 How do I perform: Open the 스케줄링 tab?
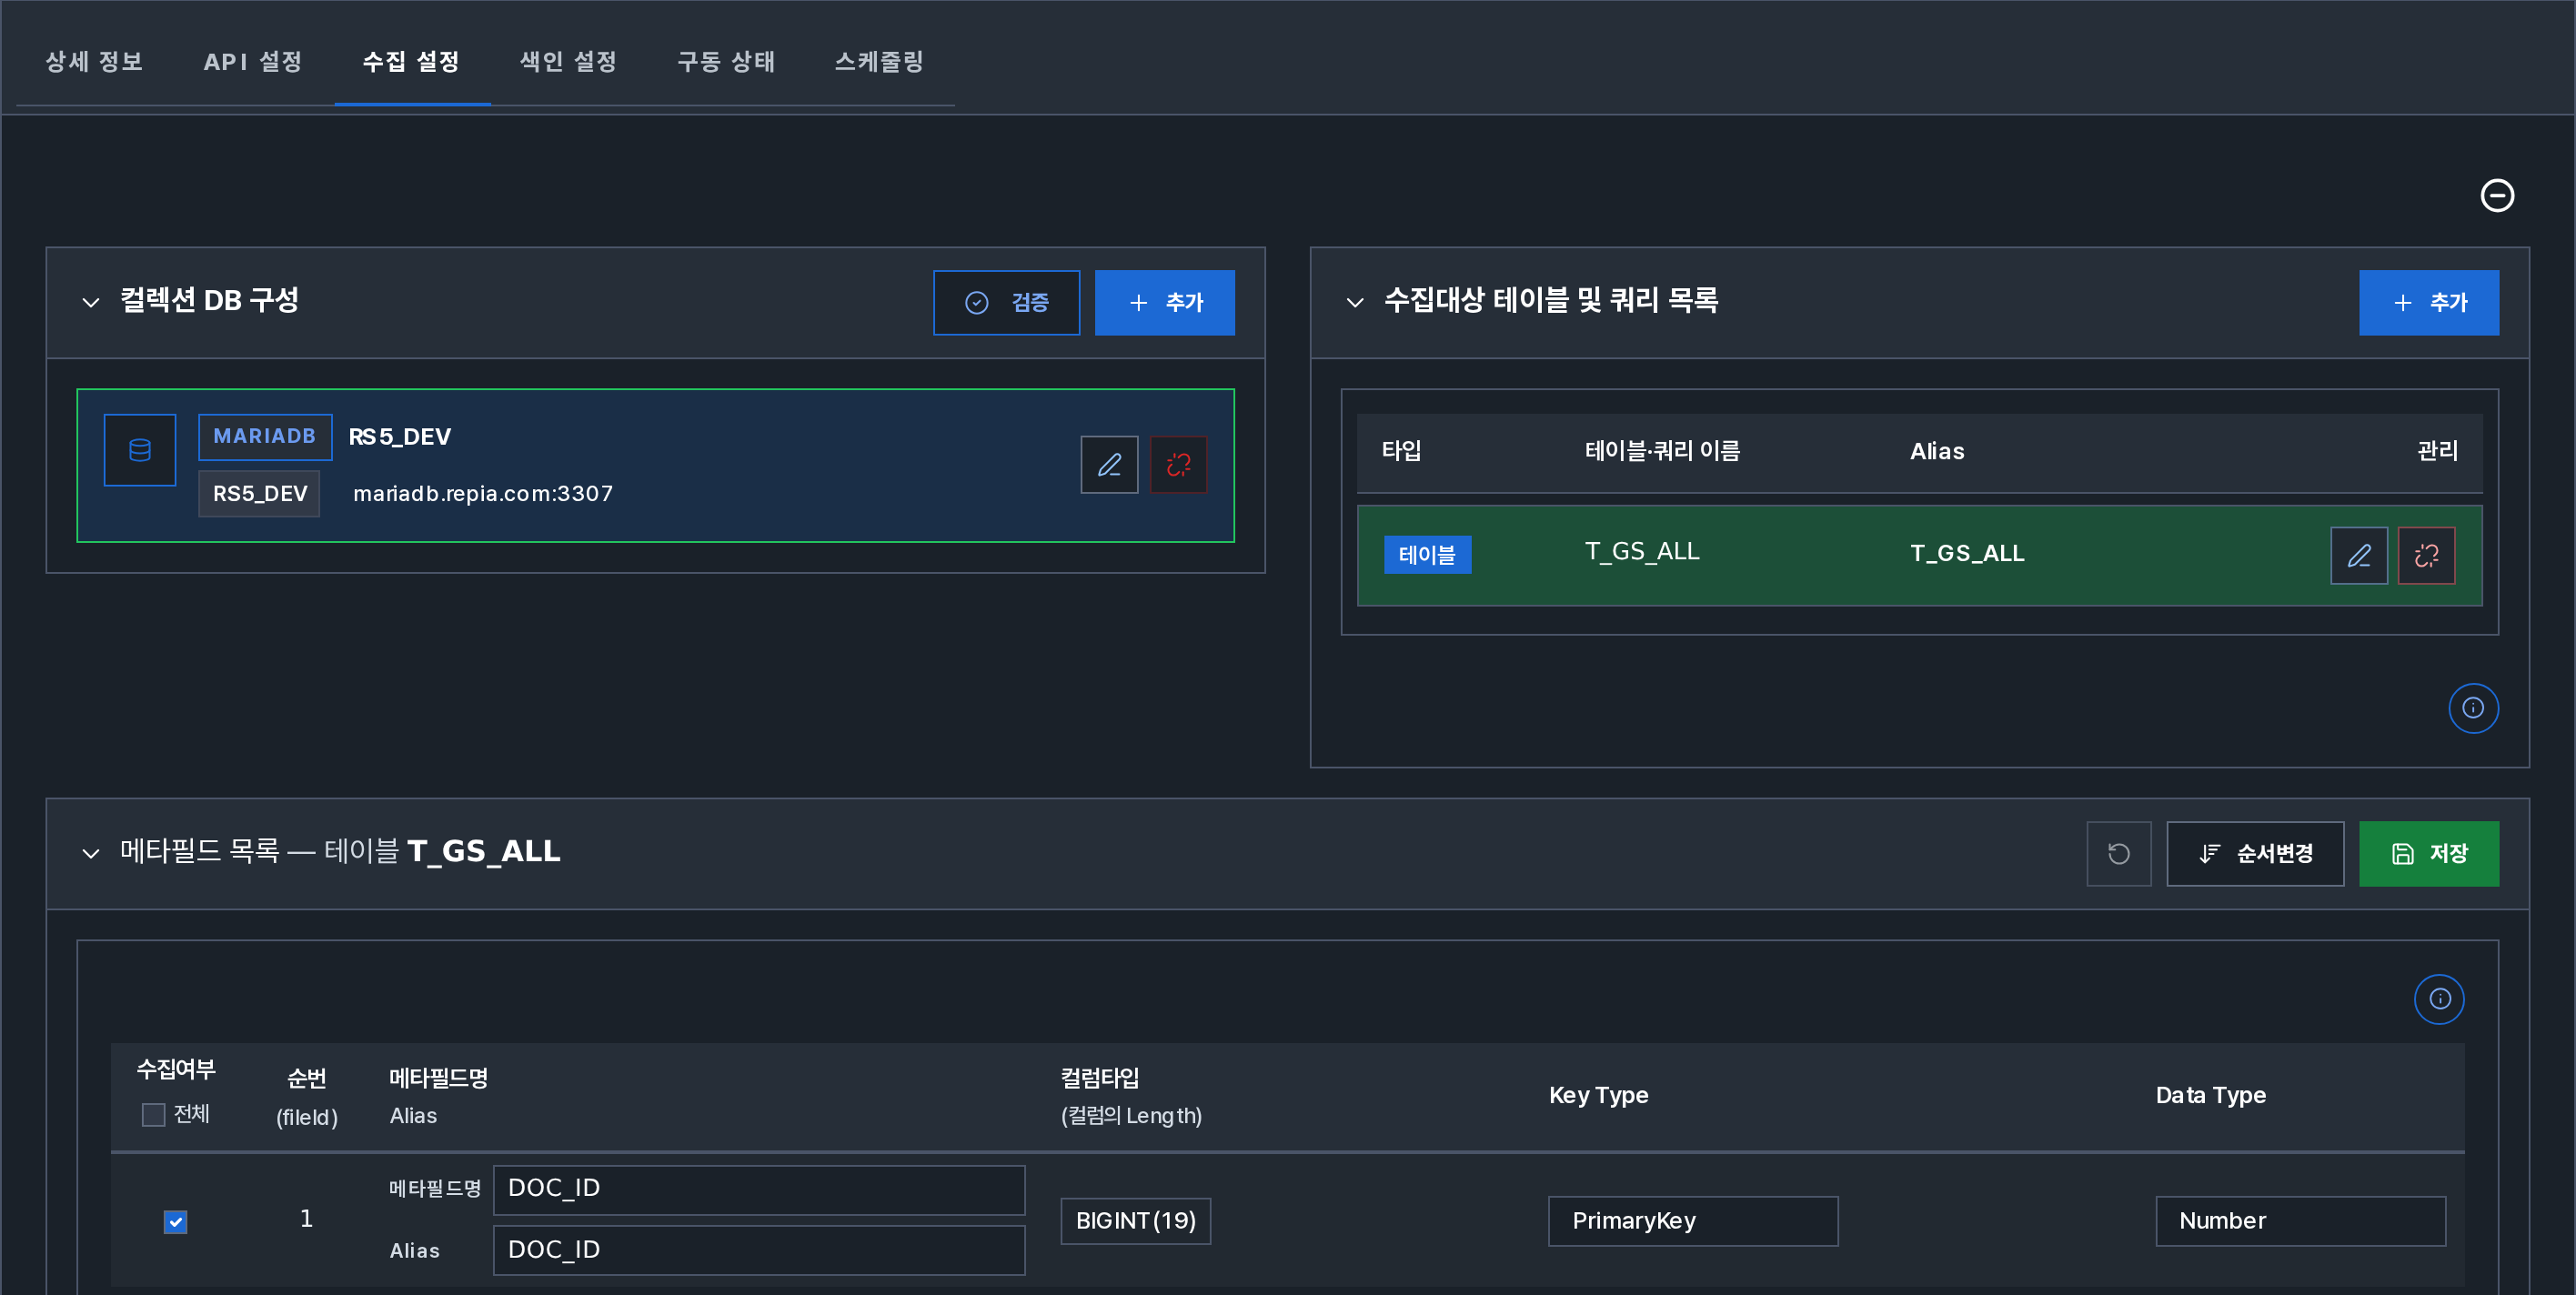pos(879,62)
